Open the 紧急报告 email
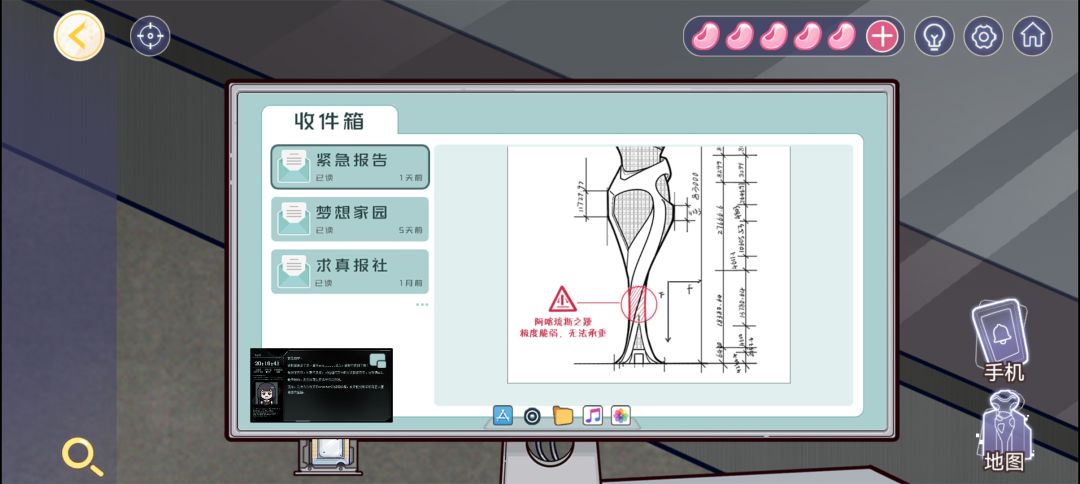Viewport: 1080px width, 484px height. (350, 167)
